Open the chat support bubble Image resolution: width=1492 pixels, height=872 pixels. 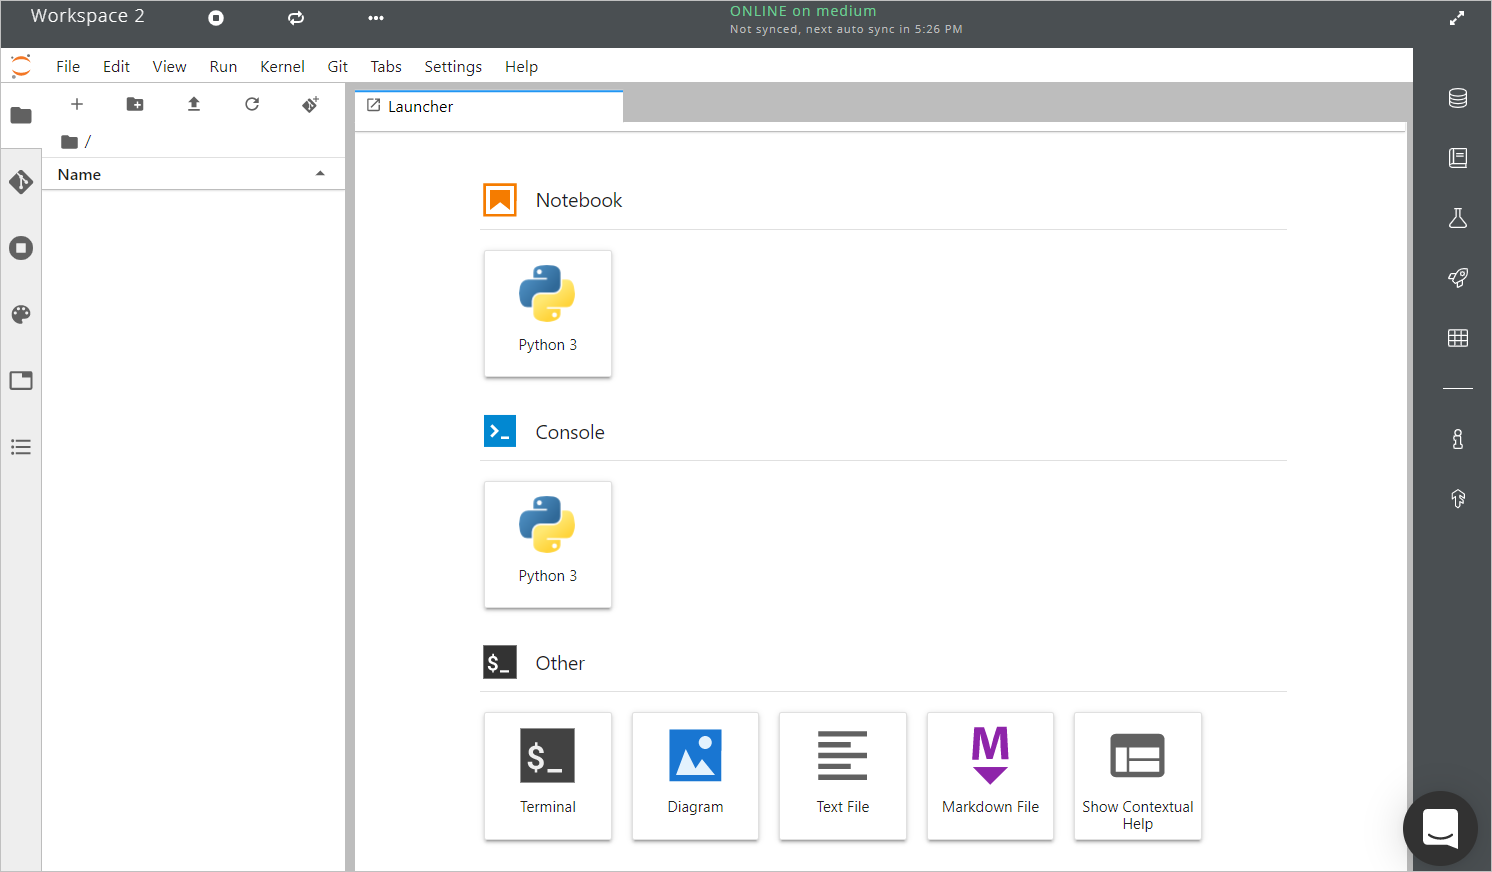(x=1440, y=829)
